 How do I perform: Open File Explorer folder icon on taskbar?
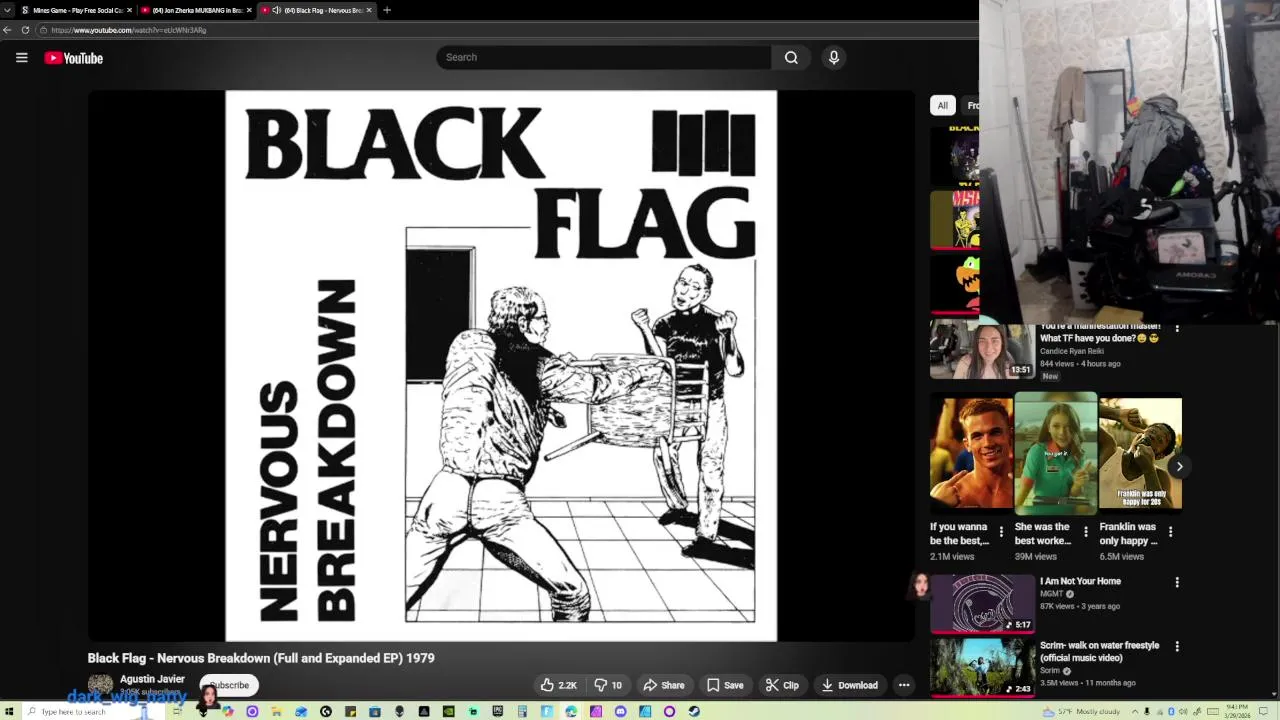pyautogui.click(x=276, y=712)
